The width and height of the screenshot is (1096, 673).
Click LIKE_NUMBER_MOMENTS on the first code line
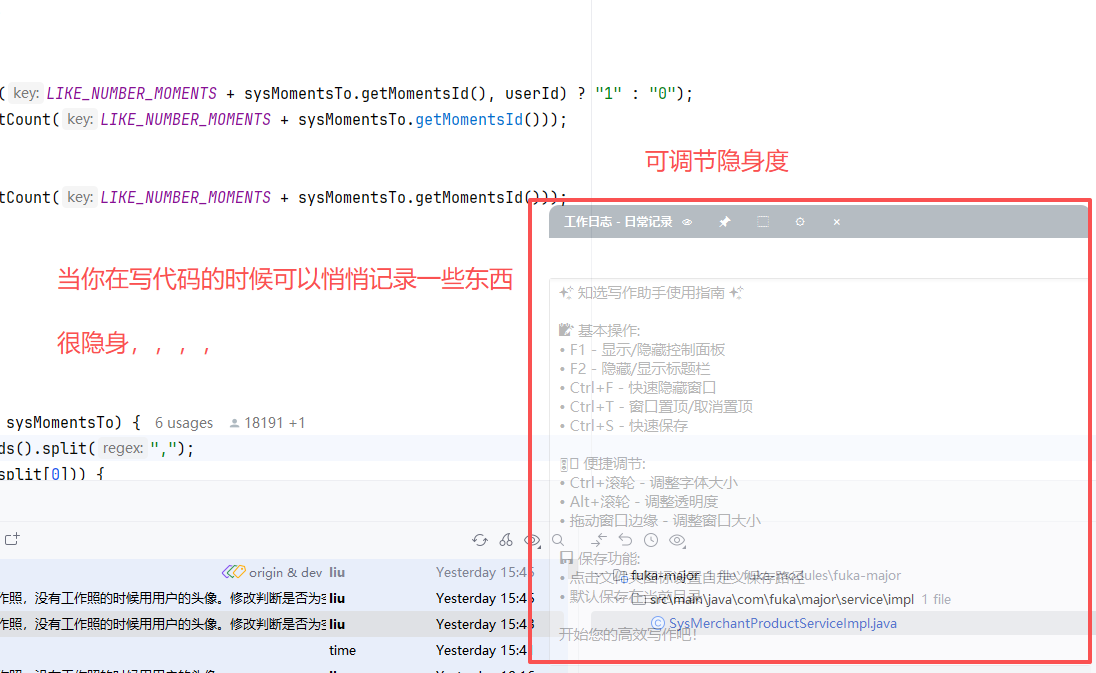point(131,94)
